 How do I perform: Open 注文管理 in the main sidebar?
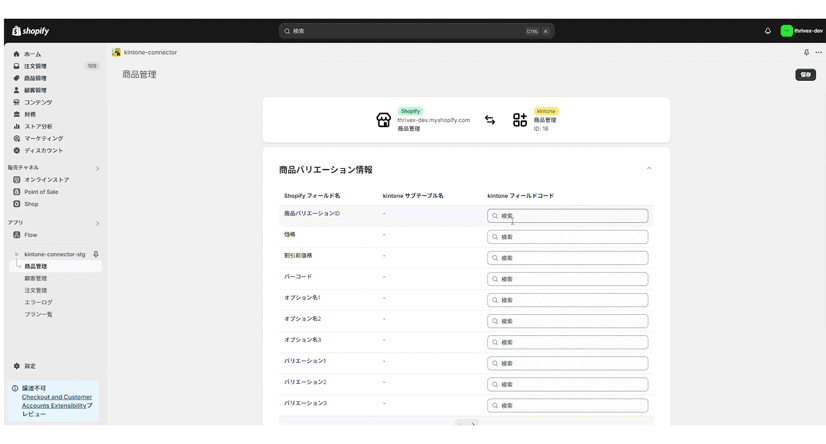point(35,66)
